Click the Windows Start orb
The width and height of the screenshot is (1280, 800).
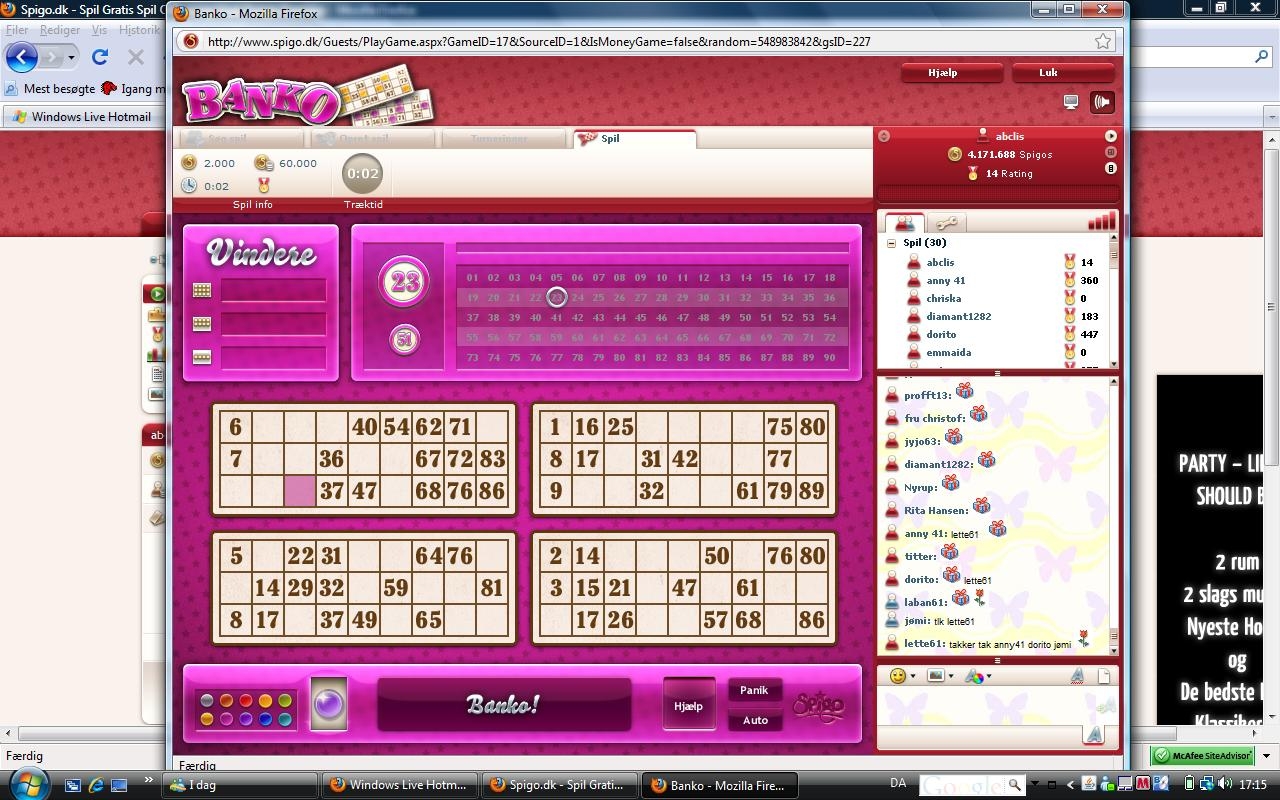(x=27, y=784)
